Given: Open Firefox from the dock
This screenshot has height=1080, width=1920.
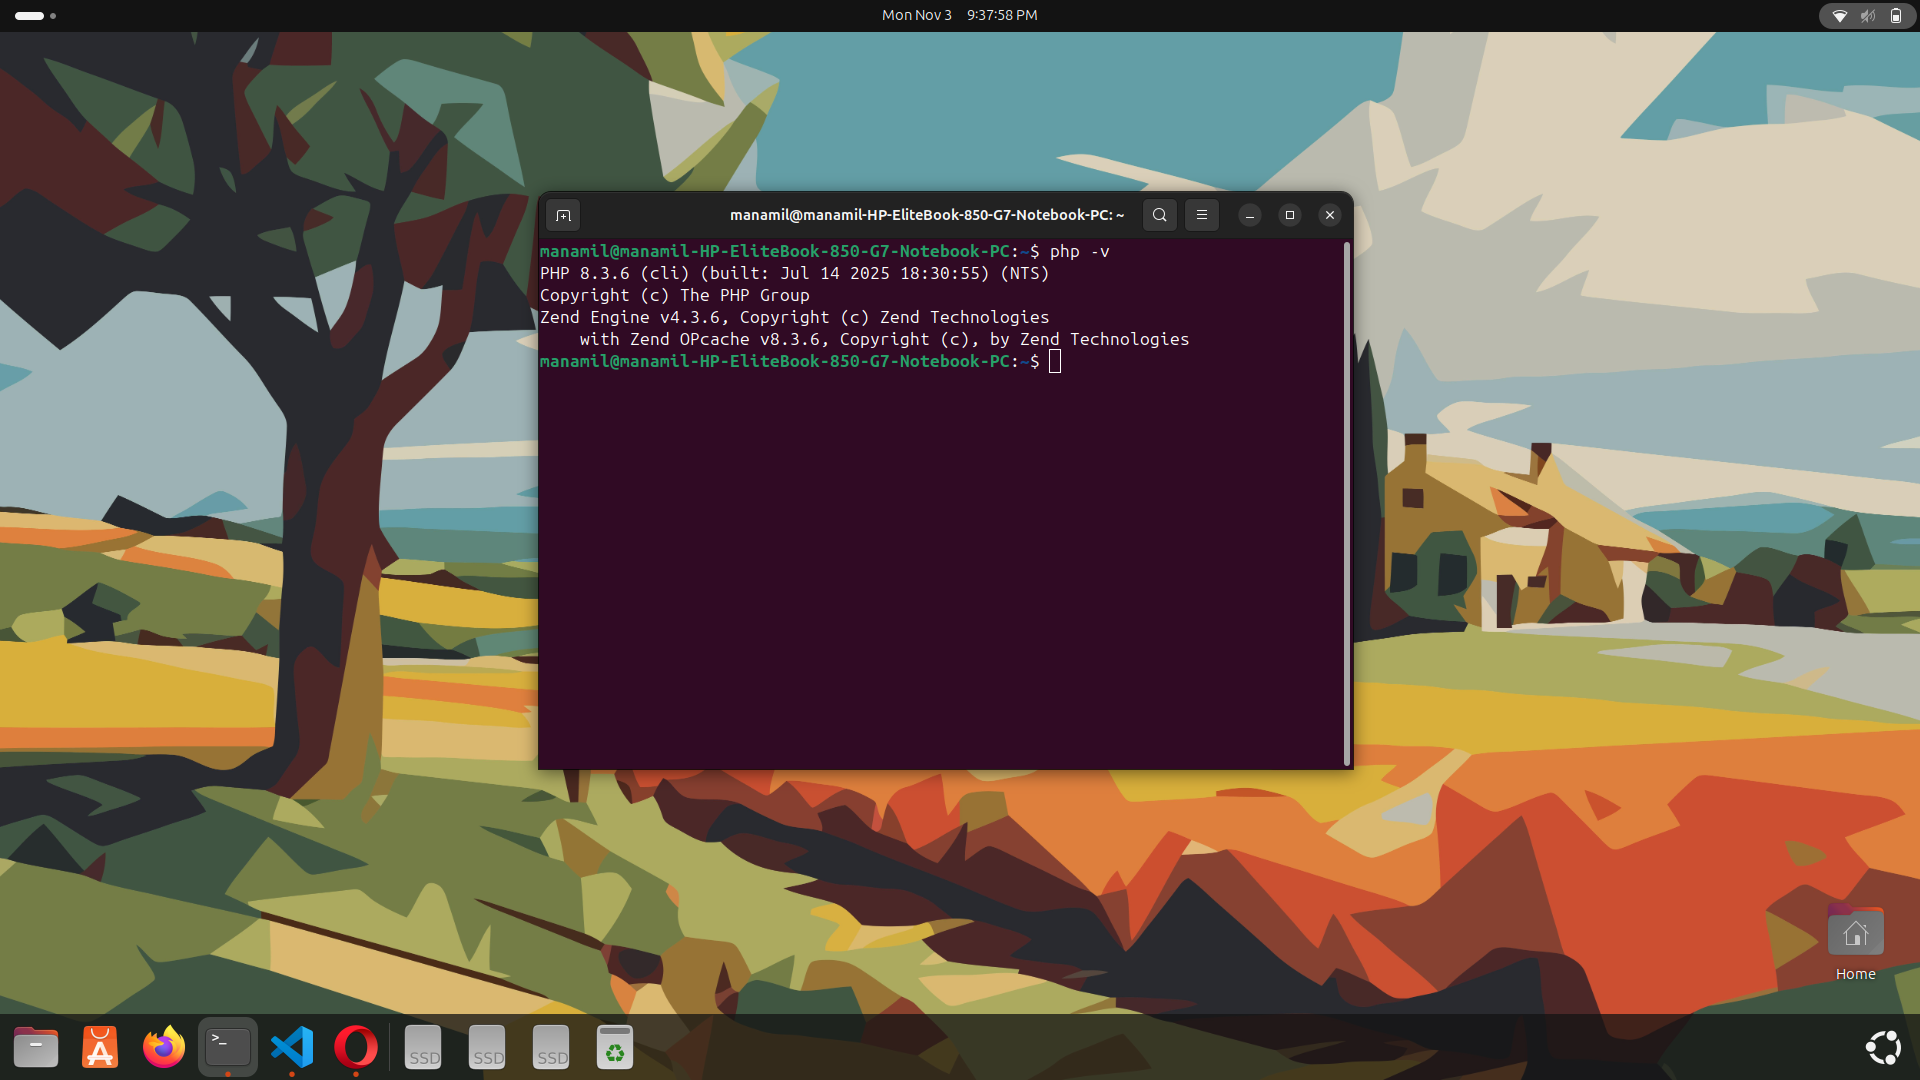Looking at the screenshot, I should (x=164, y=1047).
